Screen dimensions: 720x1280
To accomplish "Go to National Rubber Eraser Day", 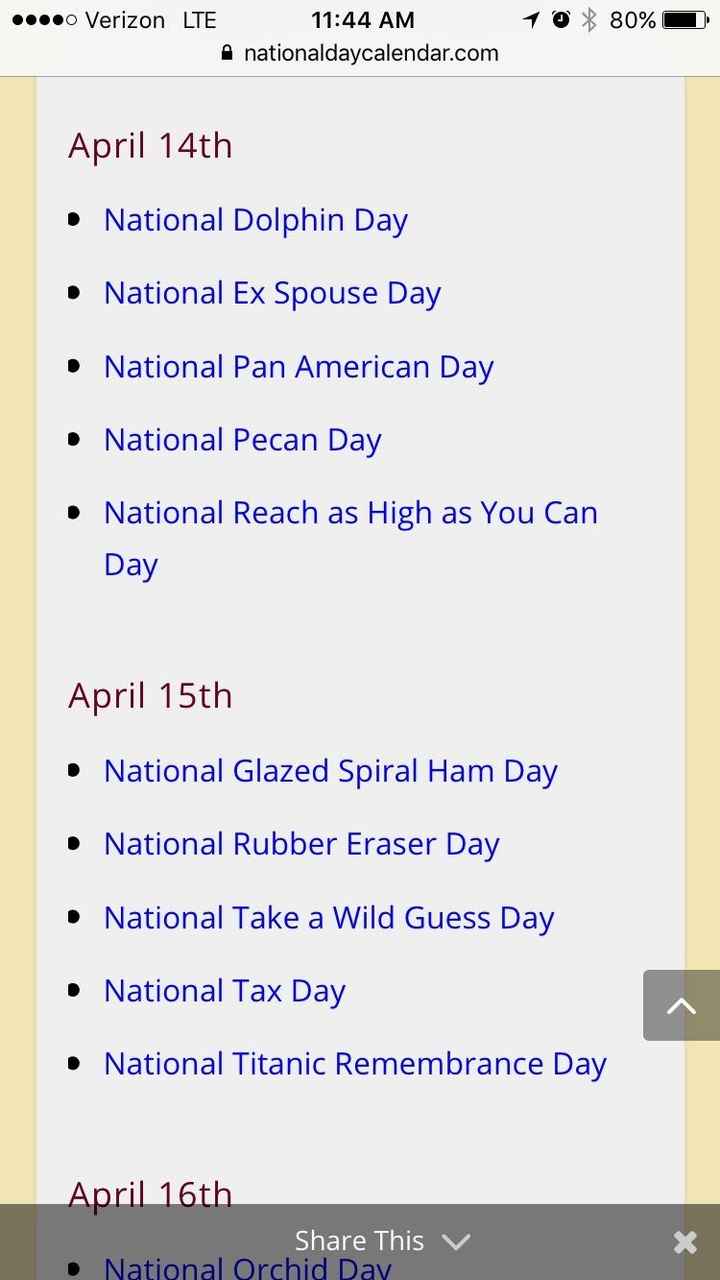I will (x=301, y=844).
